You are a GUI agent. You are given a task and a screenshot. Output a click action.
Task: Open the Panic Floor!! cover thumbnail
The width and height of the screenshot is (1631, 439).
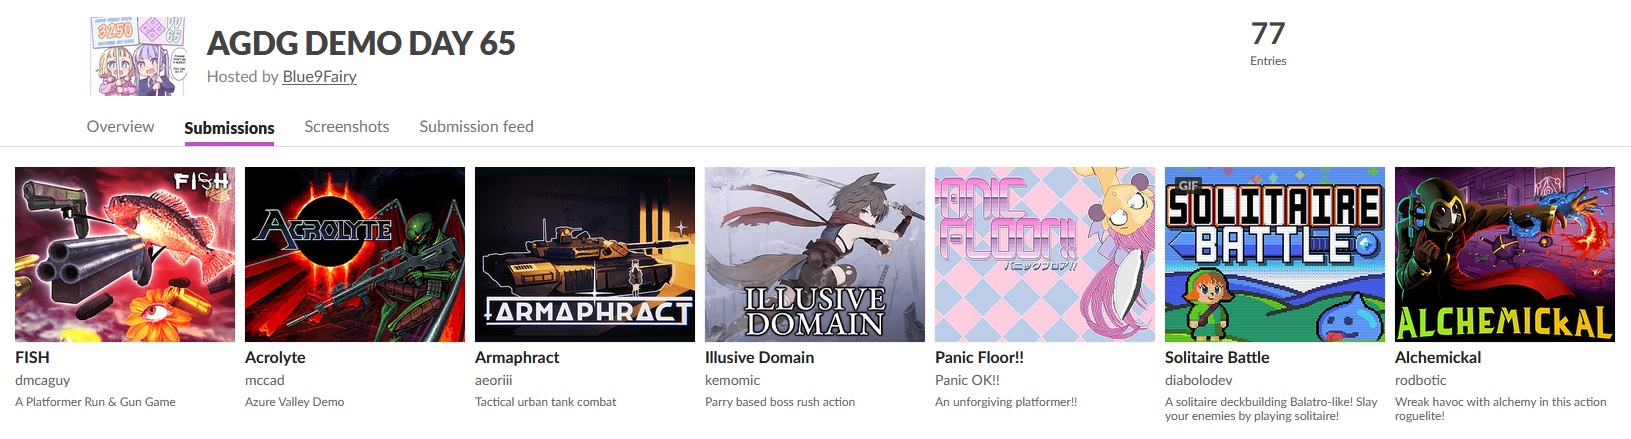pyautogui.click(x=1045, y=254)
